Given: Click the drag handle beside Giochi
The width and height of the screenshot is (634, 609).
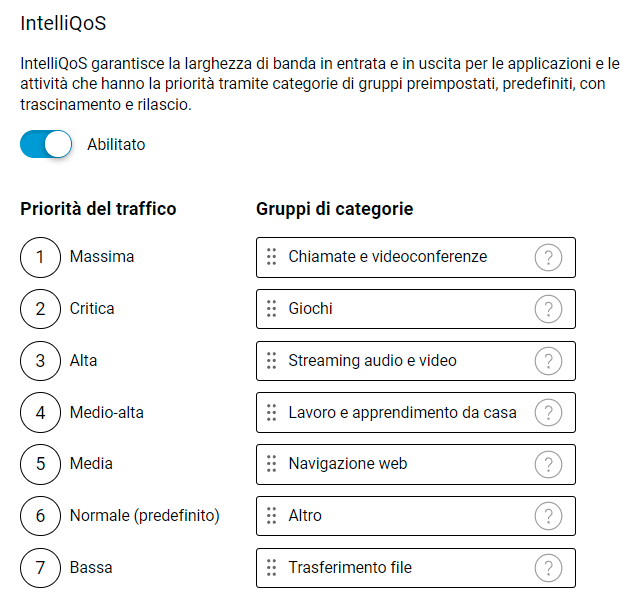Looking at the screenshot, I should coord(271,309).
